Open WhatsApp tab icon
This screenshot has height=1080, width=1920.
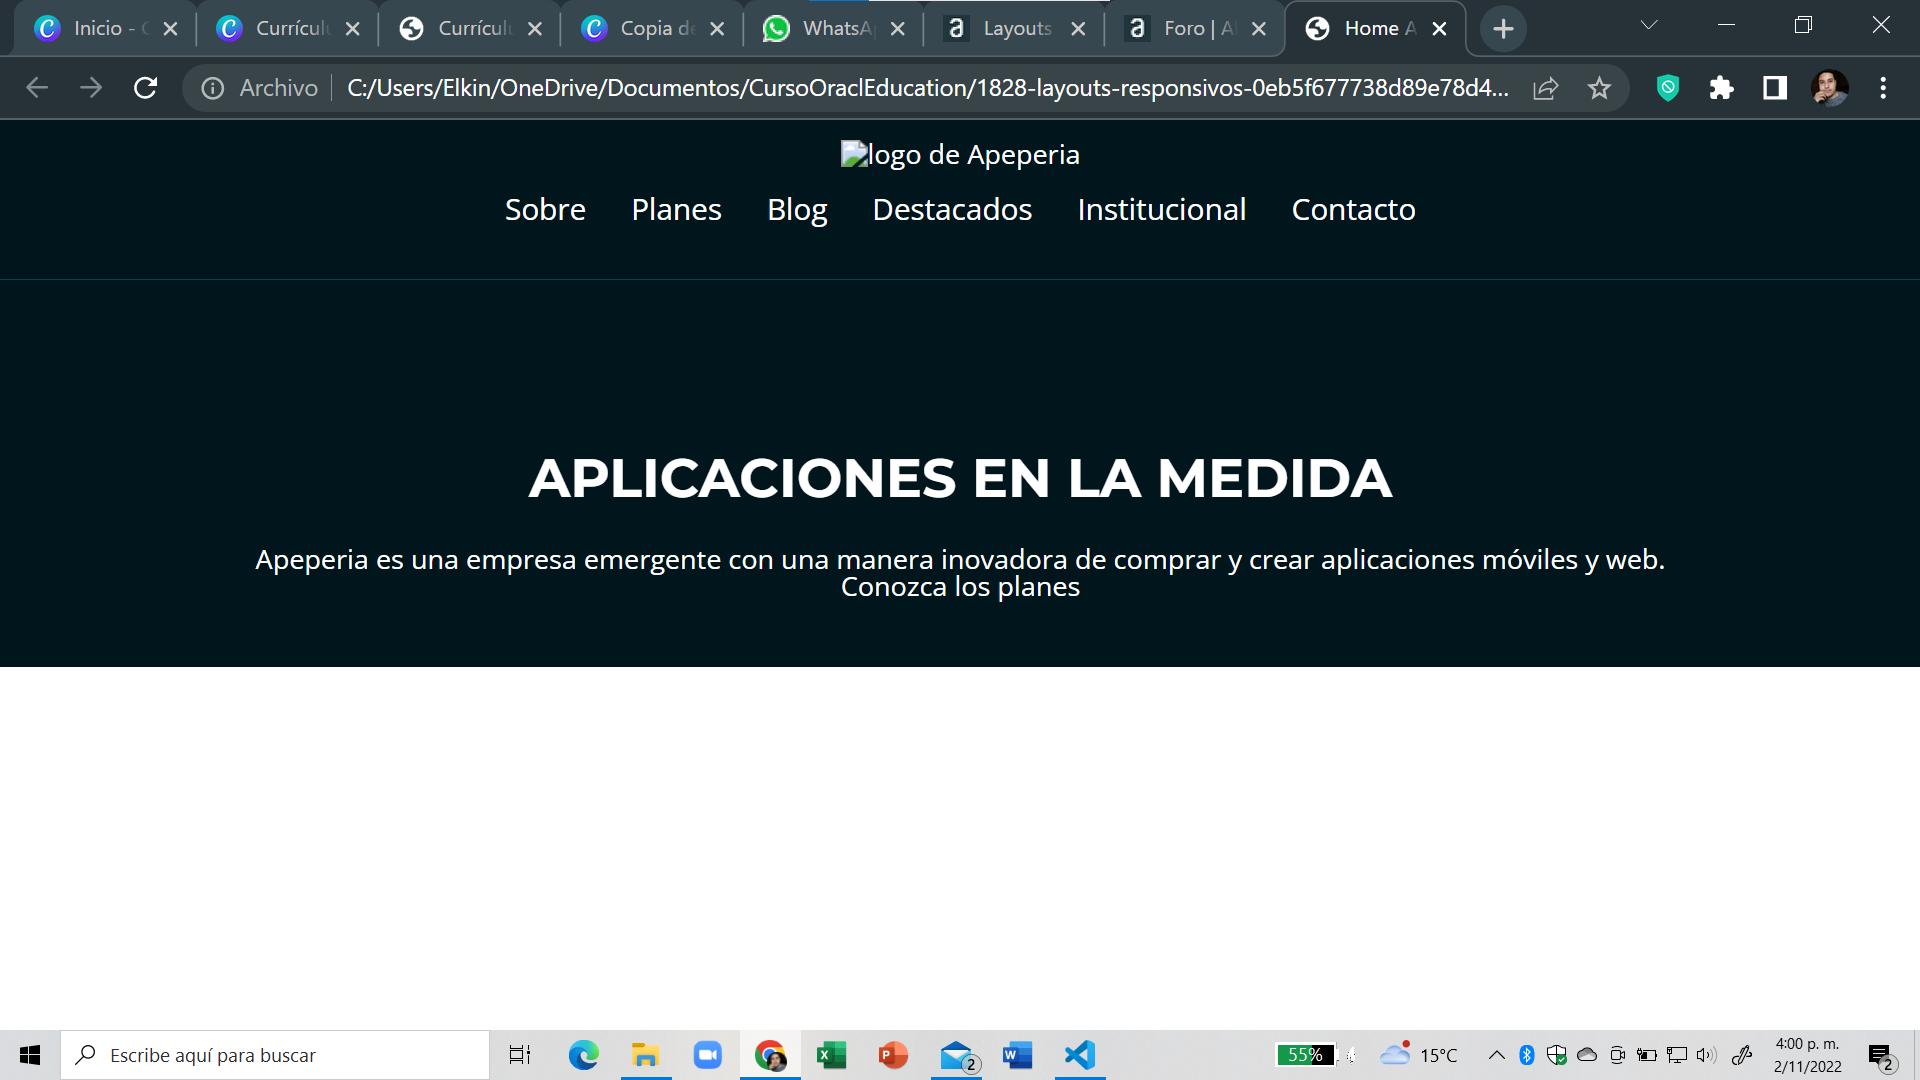coord(775,28)
